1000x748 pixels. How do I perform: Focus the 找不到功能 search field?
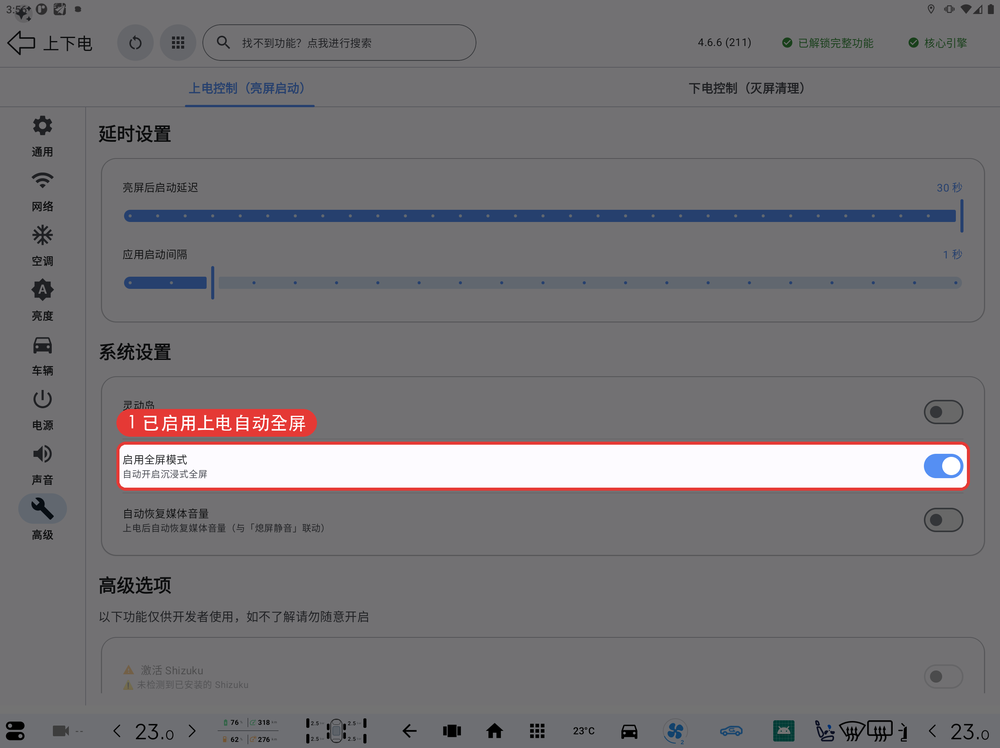click(x=339, y=43)
